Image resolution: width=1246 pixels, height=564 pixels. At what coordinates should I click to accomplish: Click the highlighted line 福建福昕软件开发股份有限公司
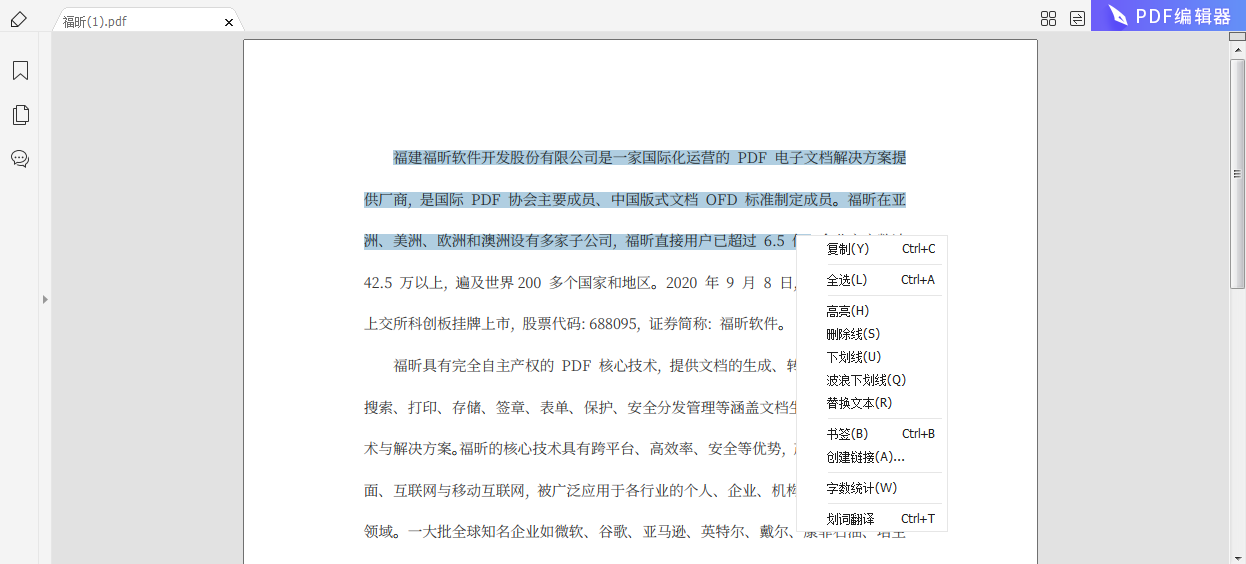(649, 158)
